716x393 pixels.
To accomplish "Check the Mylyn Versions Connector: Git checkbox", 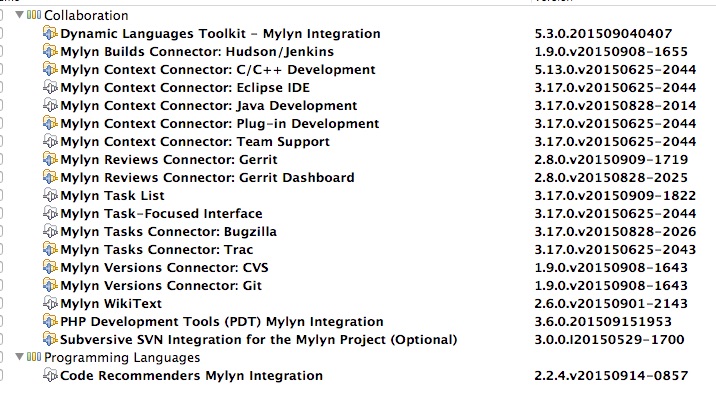I will [x=1, y=285].
